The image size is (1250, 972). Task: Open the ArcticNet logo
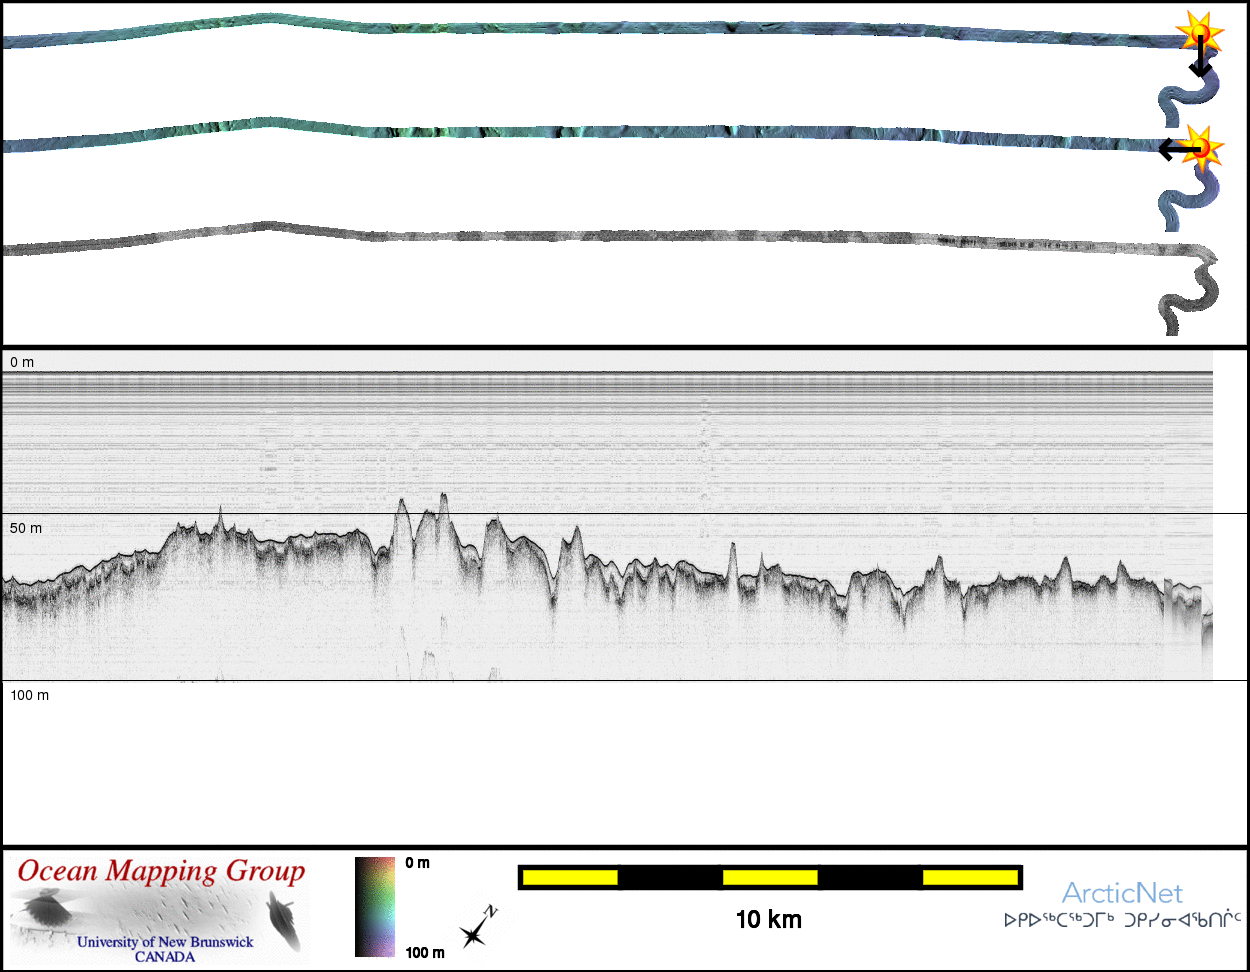(1122, 893)
